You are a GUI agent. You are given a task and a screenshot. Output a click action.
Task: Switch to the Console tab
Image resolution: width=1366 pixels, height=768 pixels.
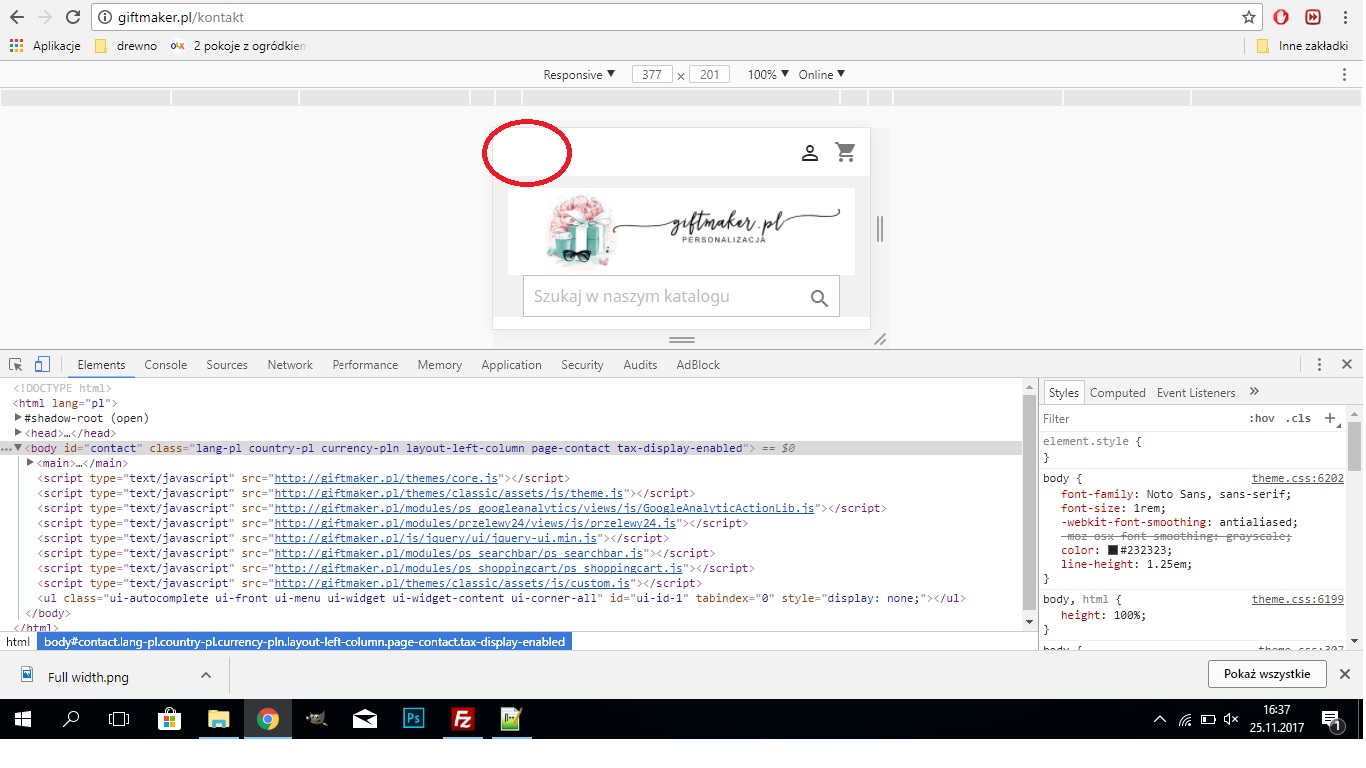click(x=166, y=365)
